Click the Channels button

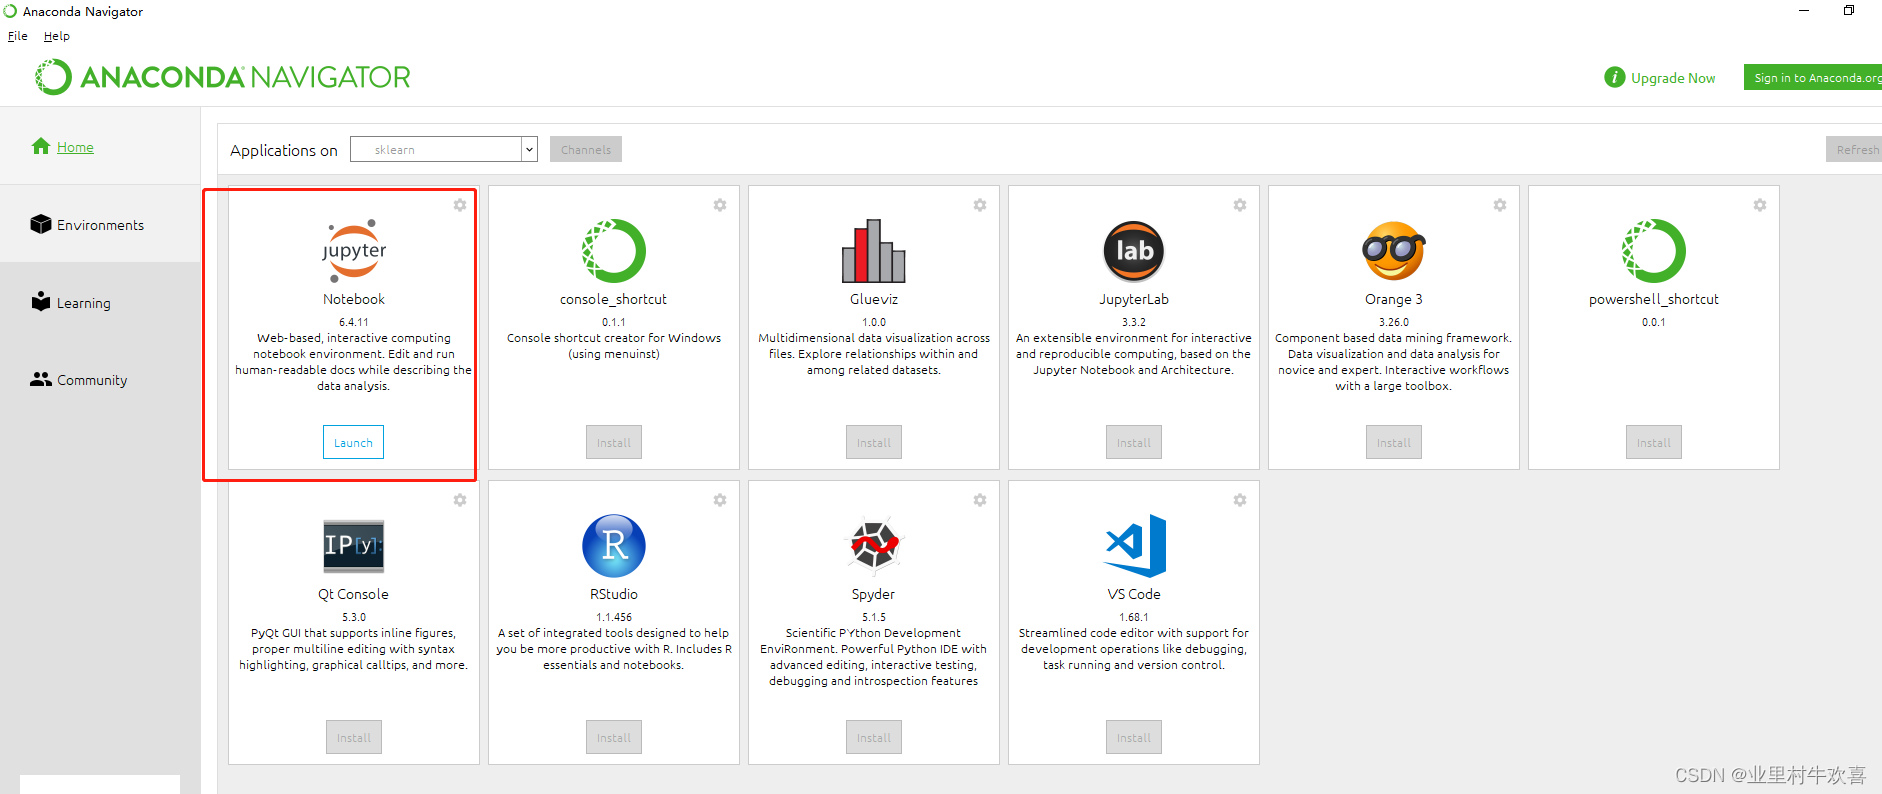pyautogui.click(x=586, y=149)
